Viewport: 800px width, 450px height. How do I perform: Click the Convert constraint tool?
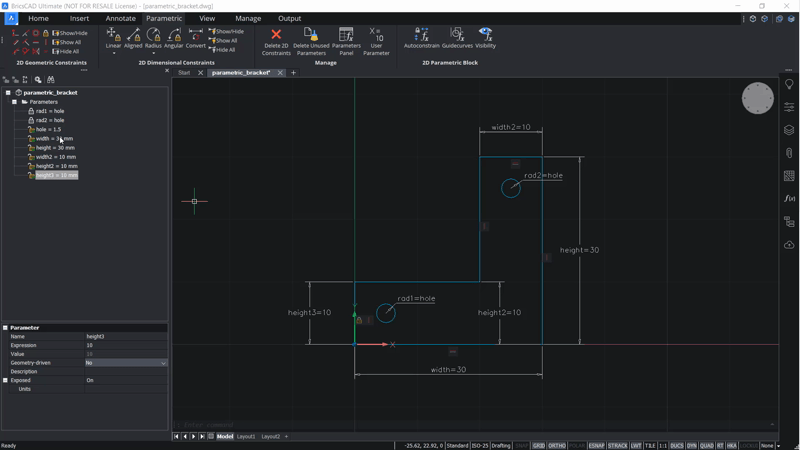click(x=195, y=38)
